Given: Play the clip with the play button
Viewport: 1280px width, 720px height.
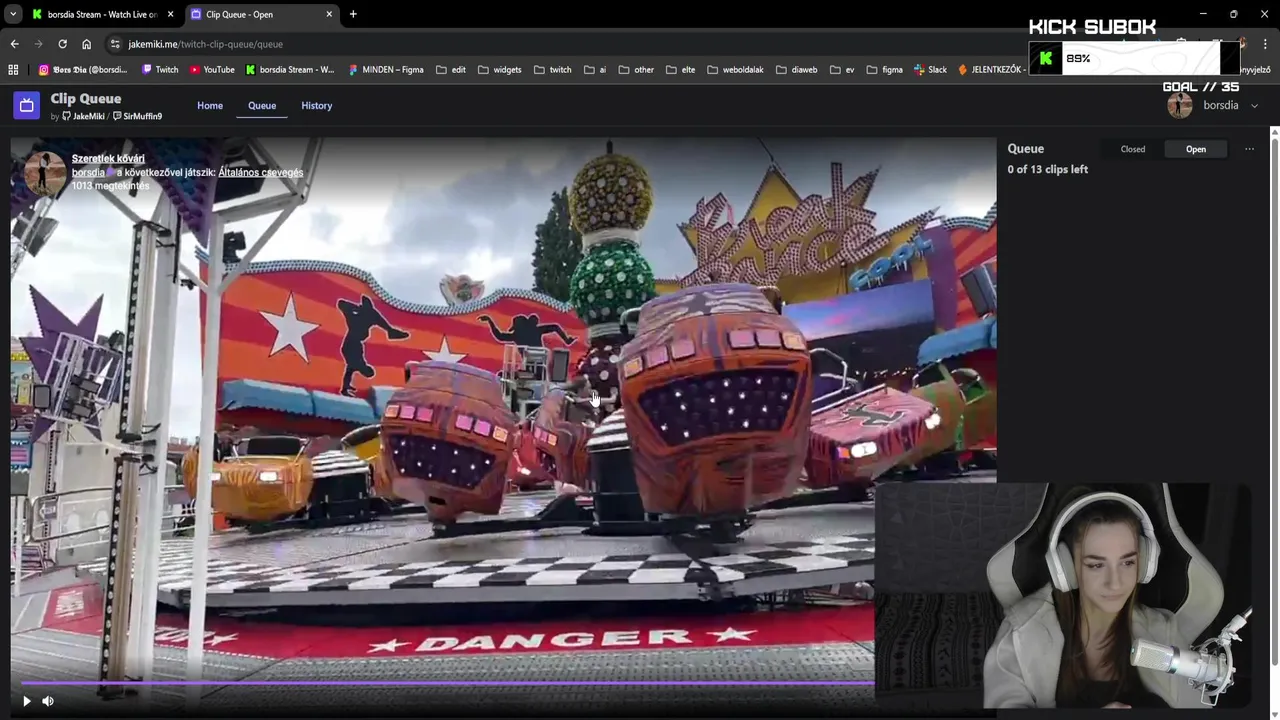Looking at the screenshot, I should [27, 701].
